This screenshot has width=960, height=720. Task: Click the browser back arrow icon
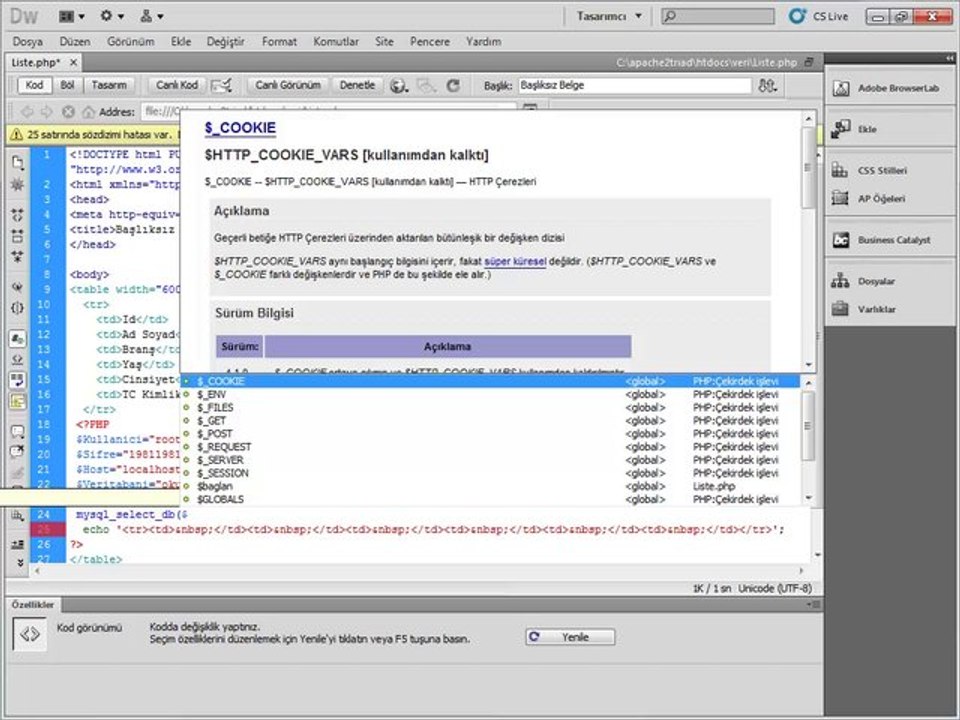tap(27, 112)
